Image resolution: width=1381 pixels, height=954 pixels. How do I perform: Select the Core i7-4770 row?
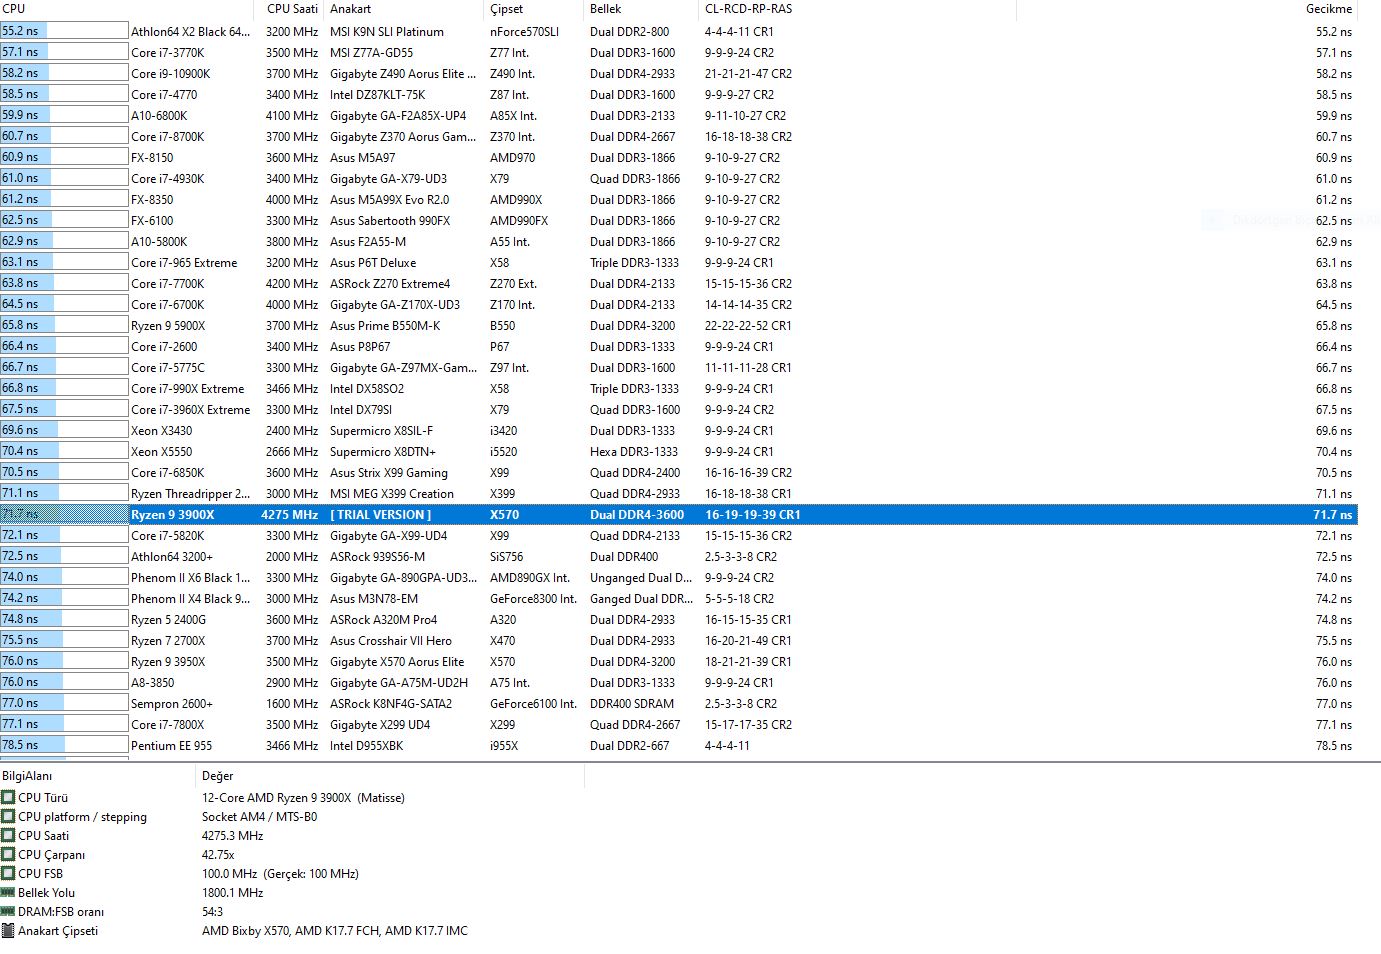(x=678, y=94)
